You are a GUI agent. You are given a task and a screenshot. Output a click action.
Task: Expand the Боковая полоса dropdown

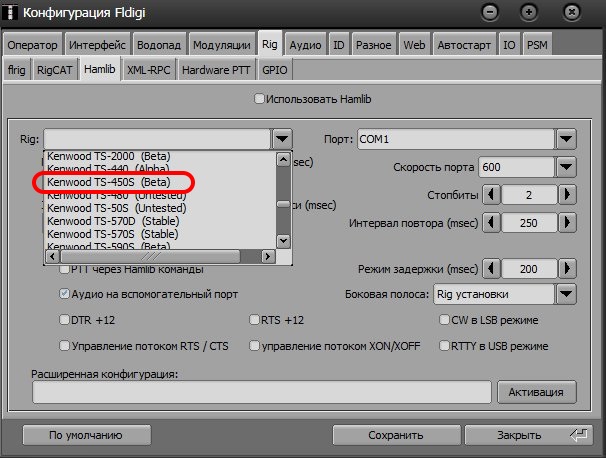coord(566,294)
